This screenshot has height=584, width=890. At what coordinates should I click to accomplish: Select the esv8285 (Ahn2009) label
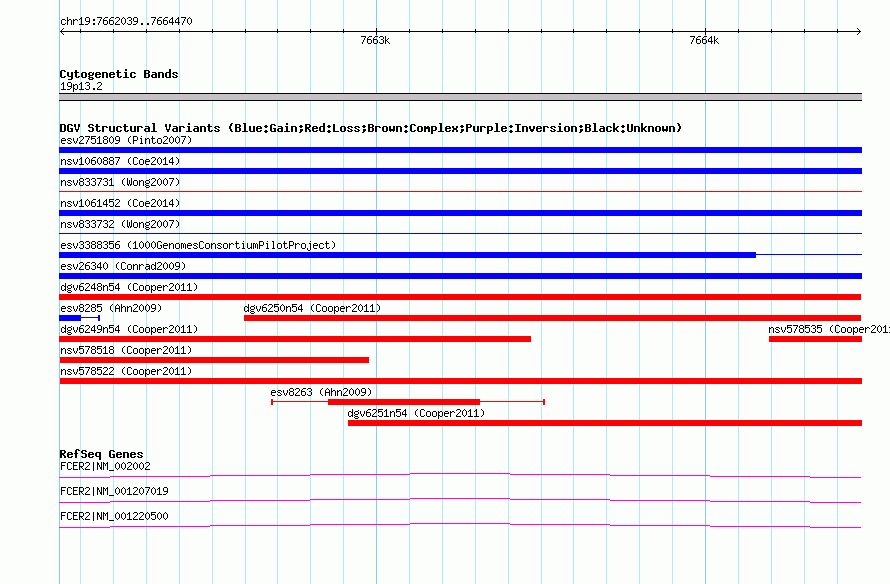pyautogui.click(x=111, y=308)
